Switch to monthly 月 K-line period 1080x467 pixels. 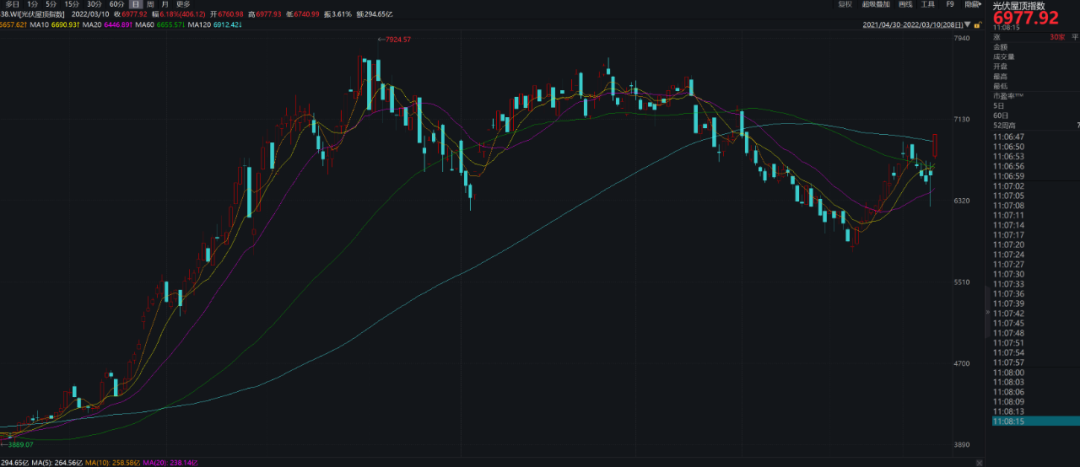tap(164, 5)
